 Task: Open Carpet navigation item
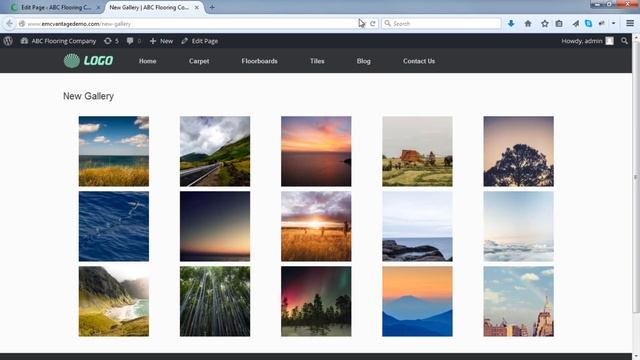click(x=199, y=61)
